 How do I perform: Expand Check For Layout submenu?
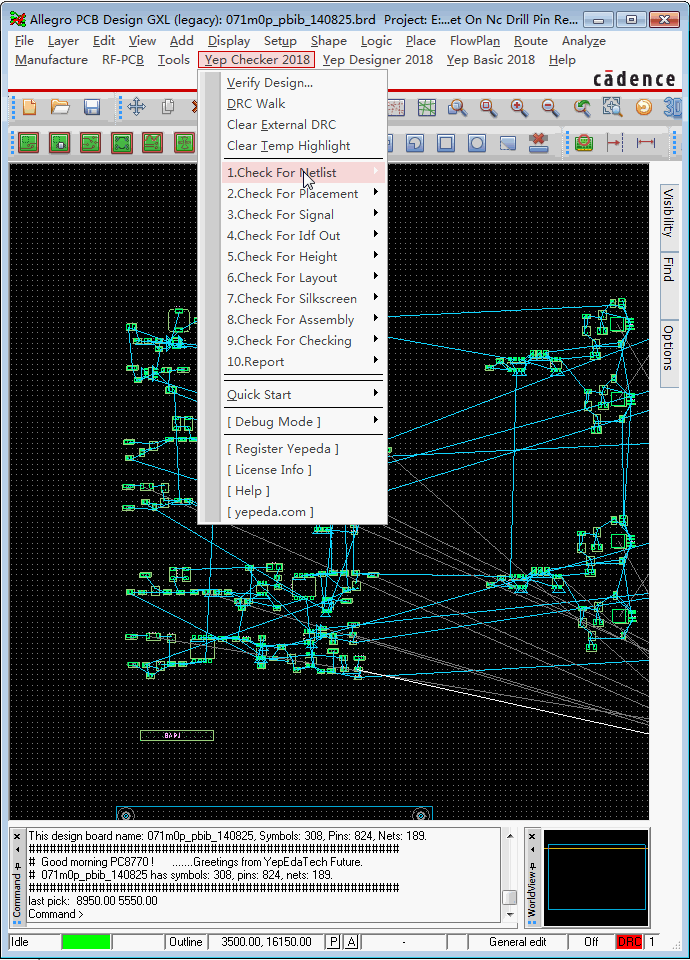click(x=304, y=277)
